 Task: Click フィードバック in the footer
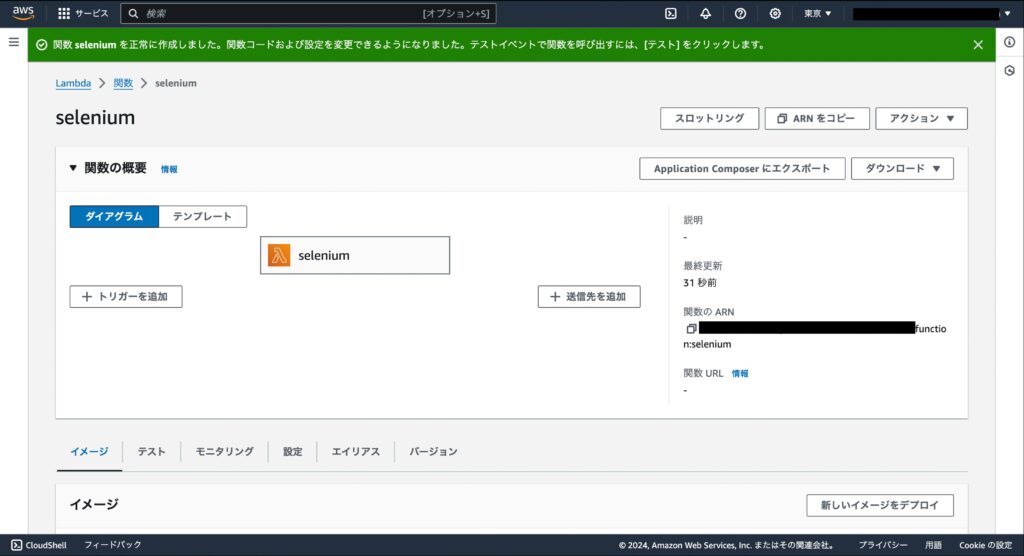coord(112,544)
